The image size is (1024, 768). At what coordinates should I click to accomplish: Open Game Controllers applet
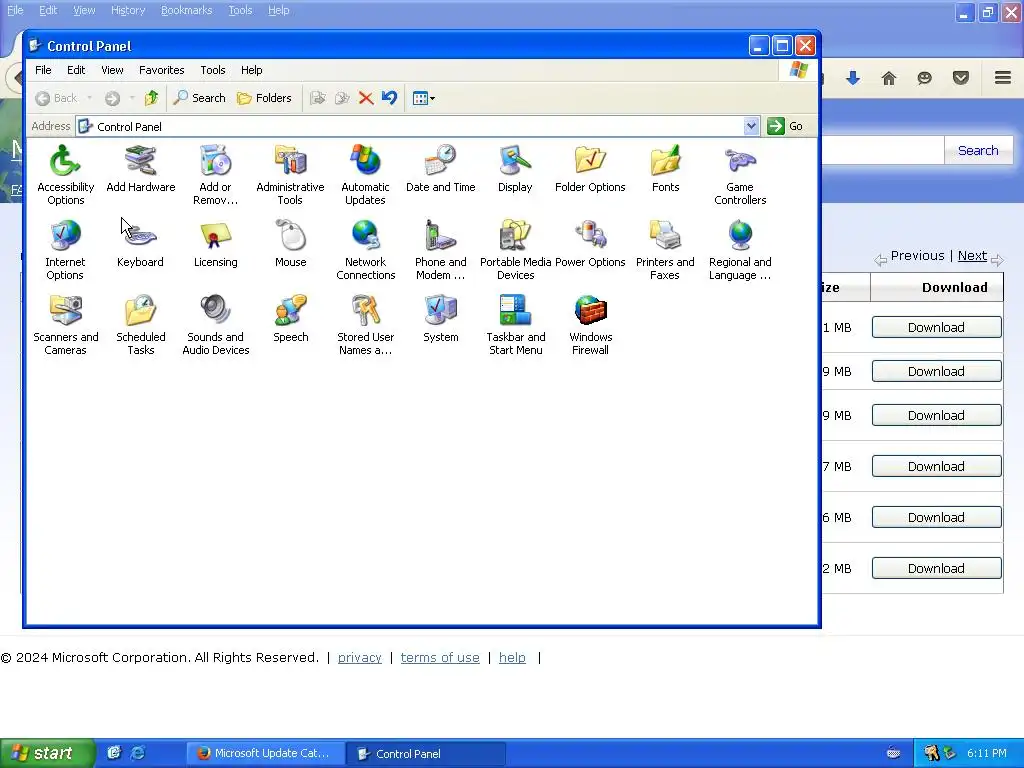click(740, 174)
